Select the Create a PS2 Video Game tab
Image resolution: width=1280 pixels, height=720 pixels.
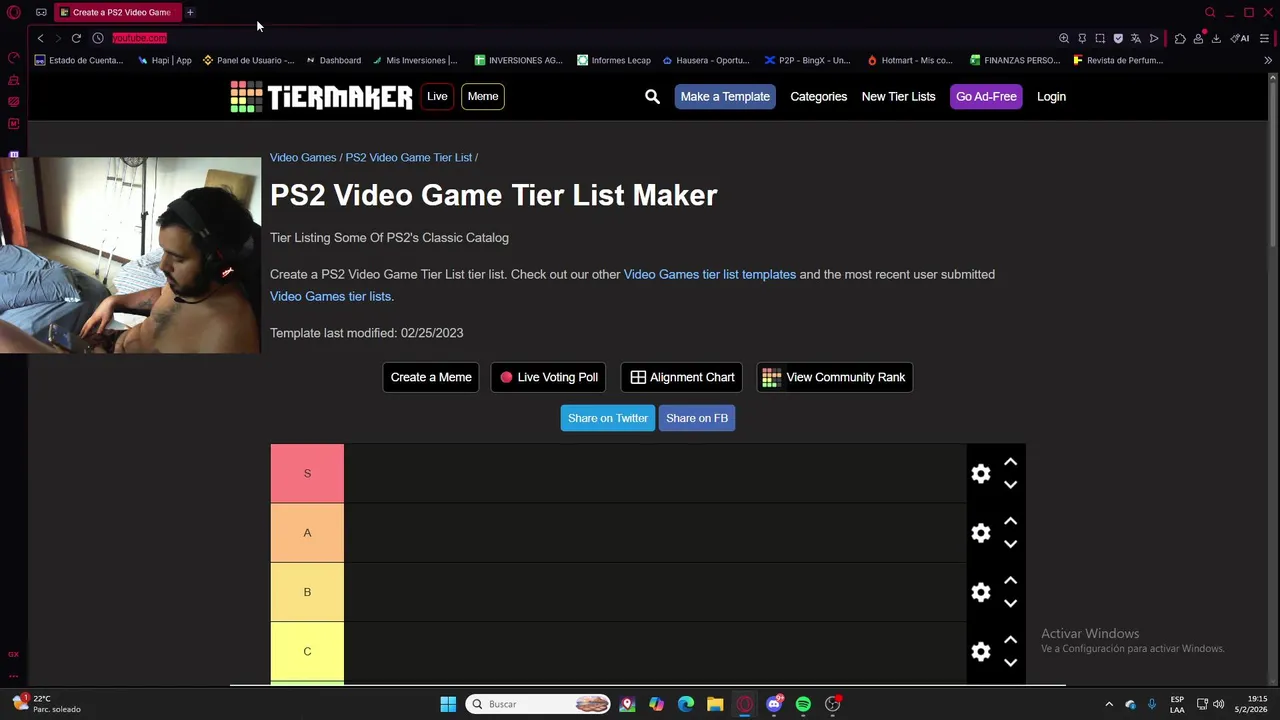click(x=116, y=12)
